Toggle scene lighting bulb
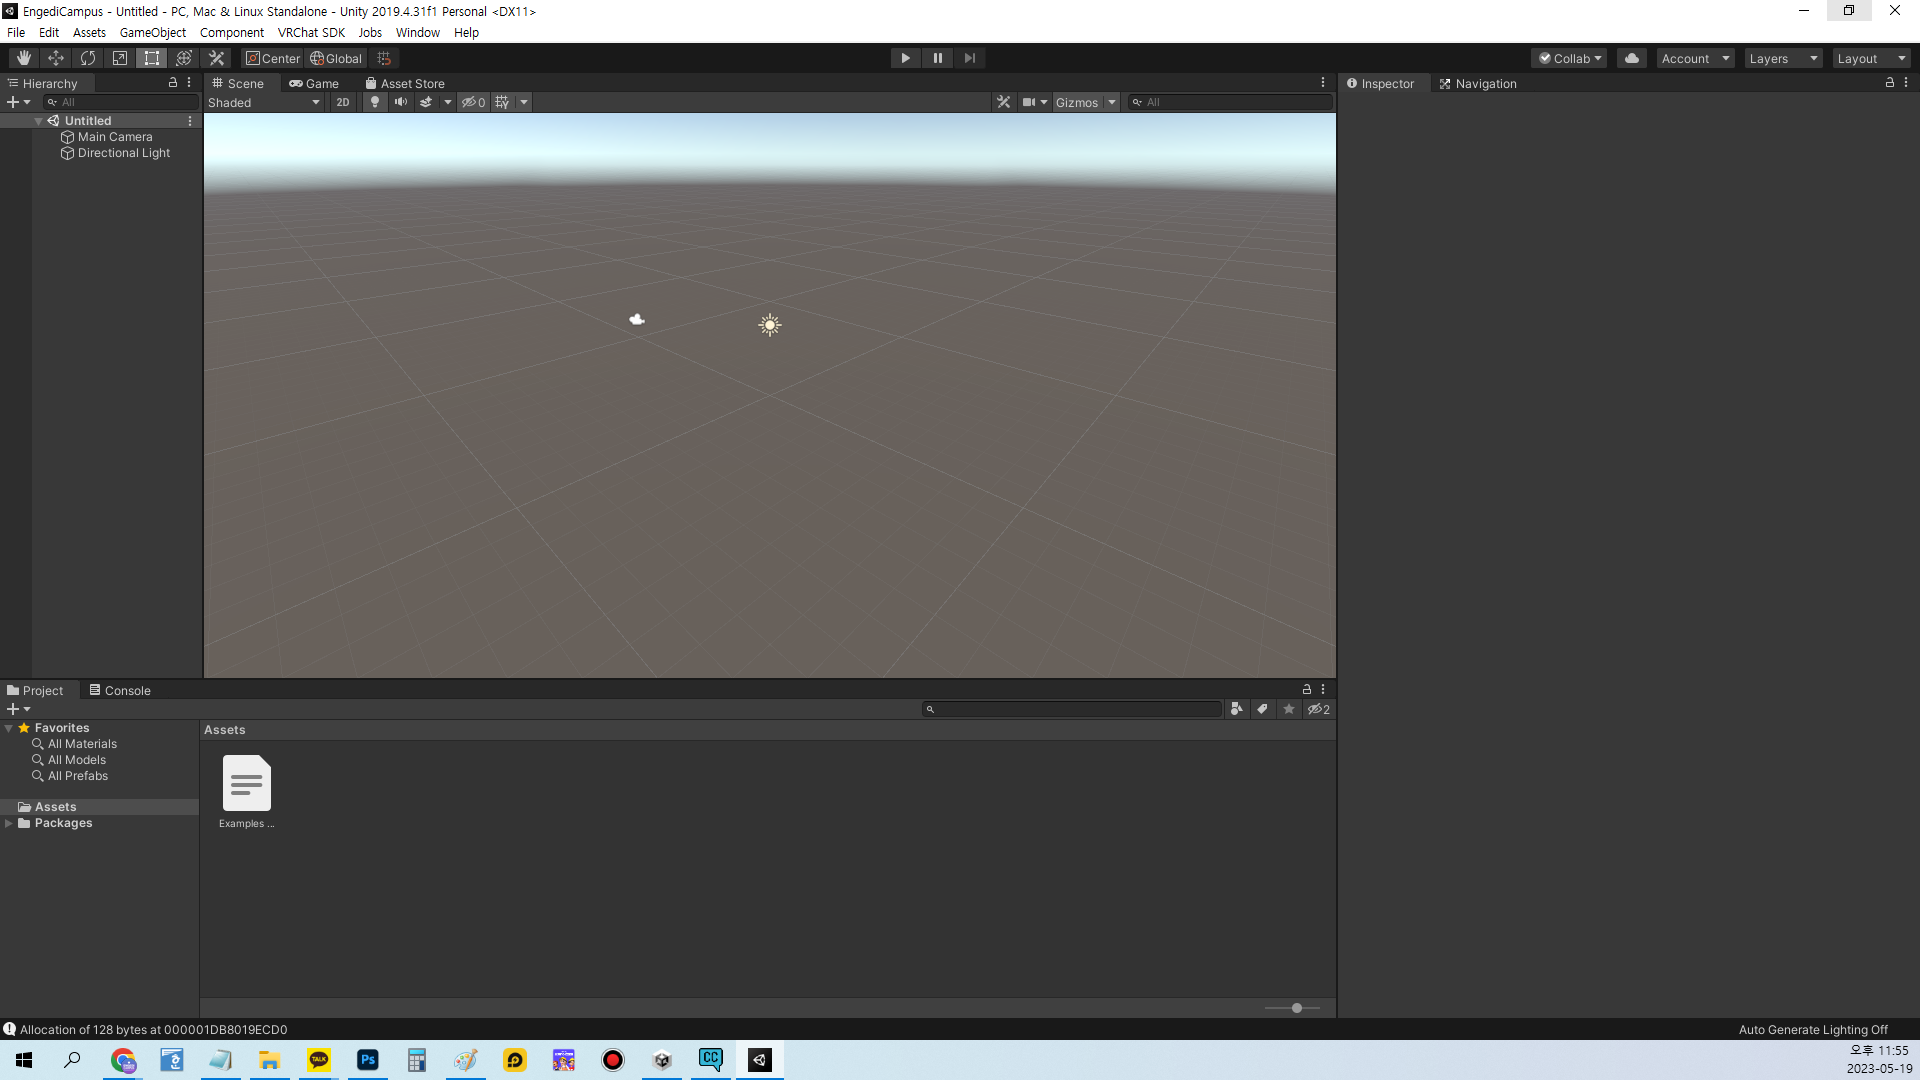This screenshot has width=1920, height=1080. point(375,102)
